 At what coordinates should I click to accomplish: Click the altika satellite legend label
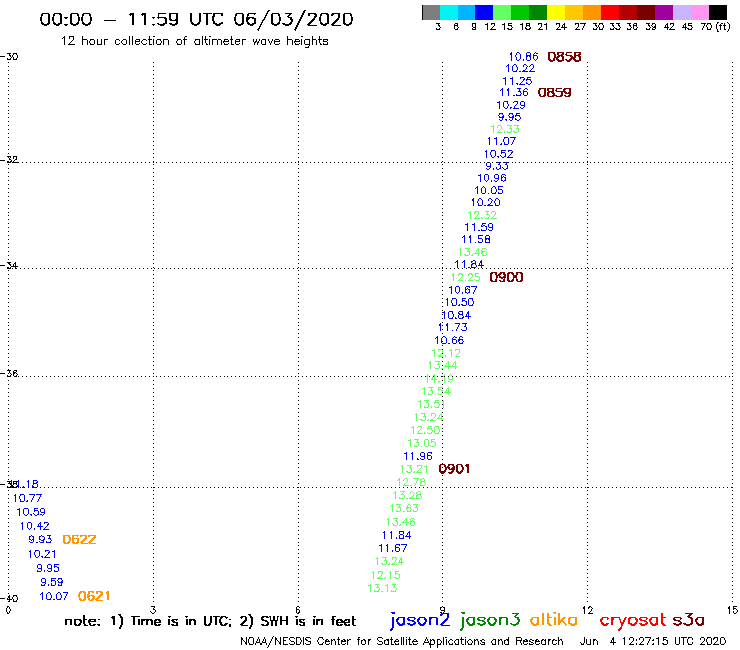[554, 620]
